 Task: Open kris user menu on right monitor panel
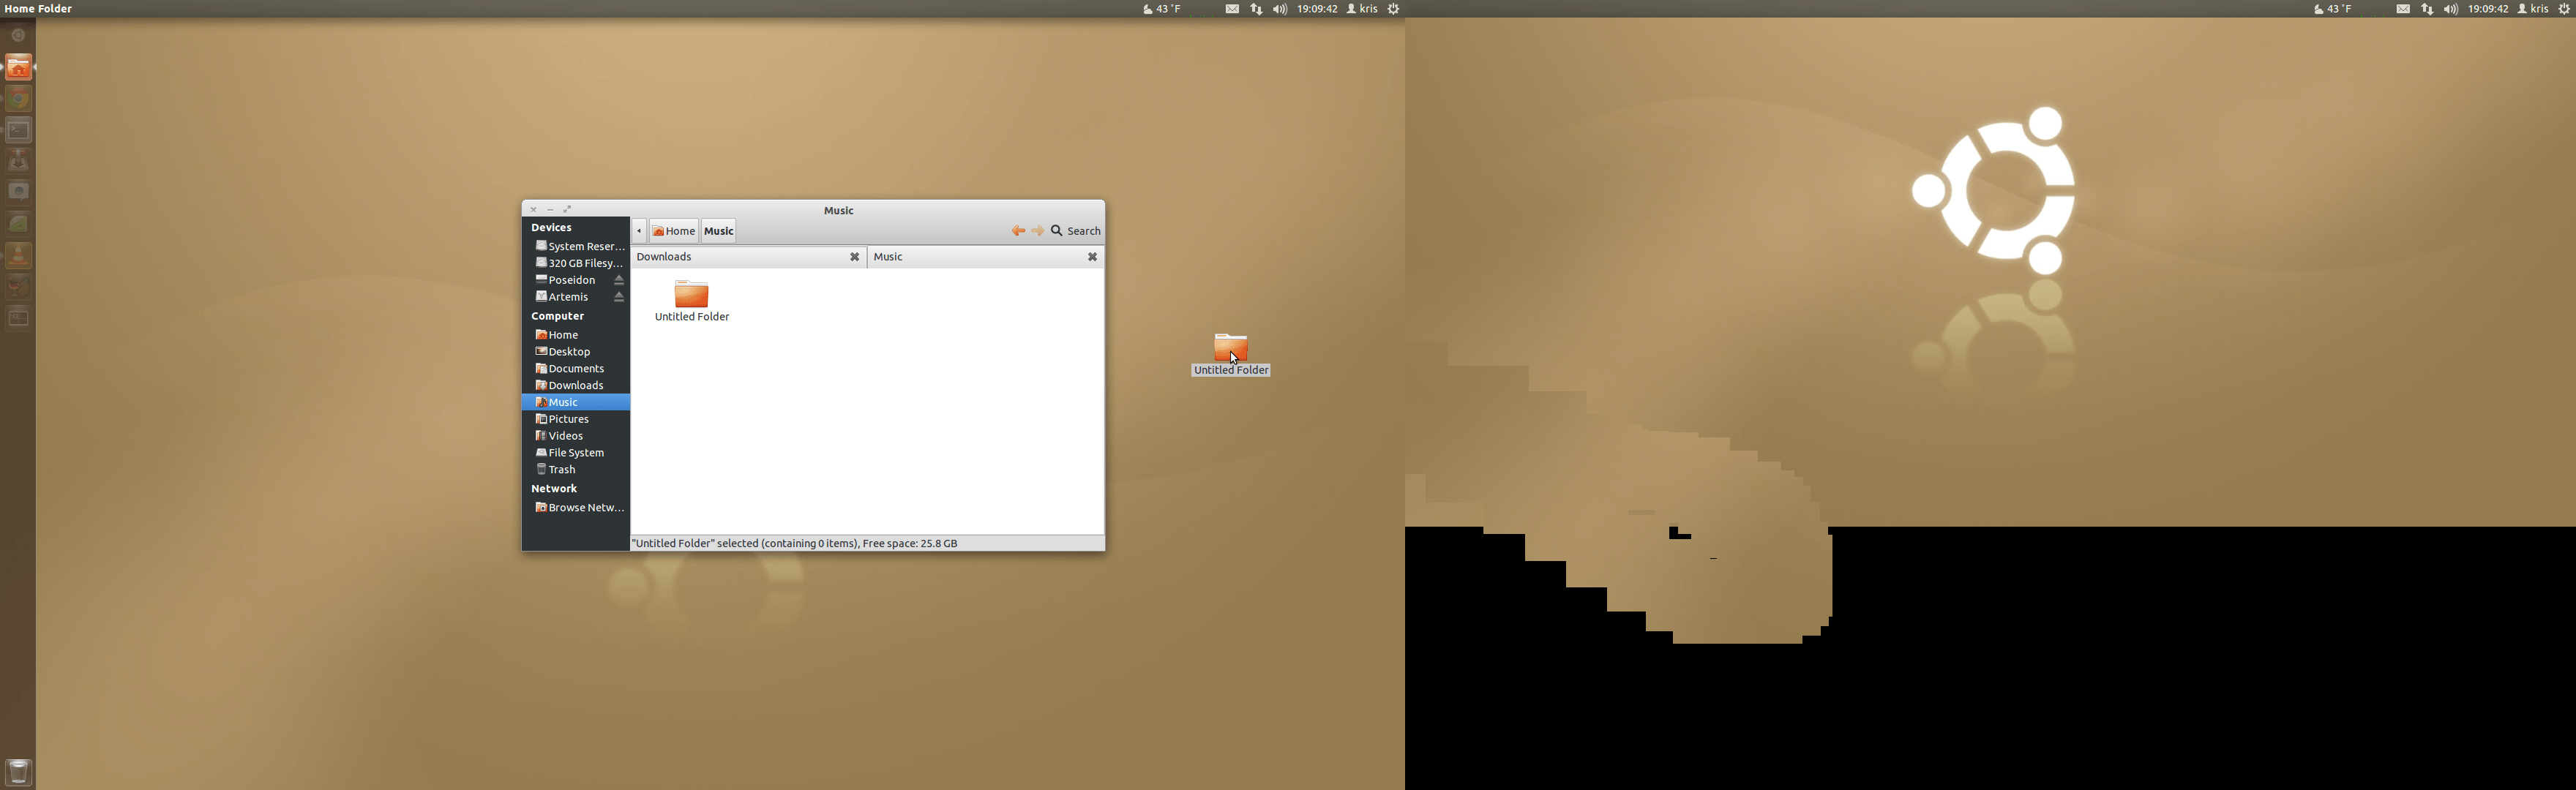[2533, 9]
